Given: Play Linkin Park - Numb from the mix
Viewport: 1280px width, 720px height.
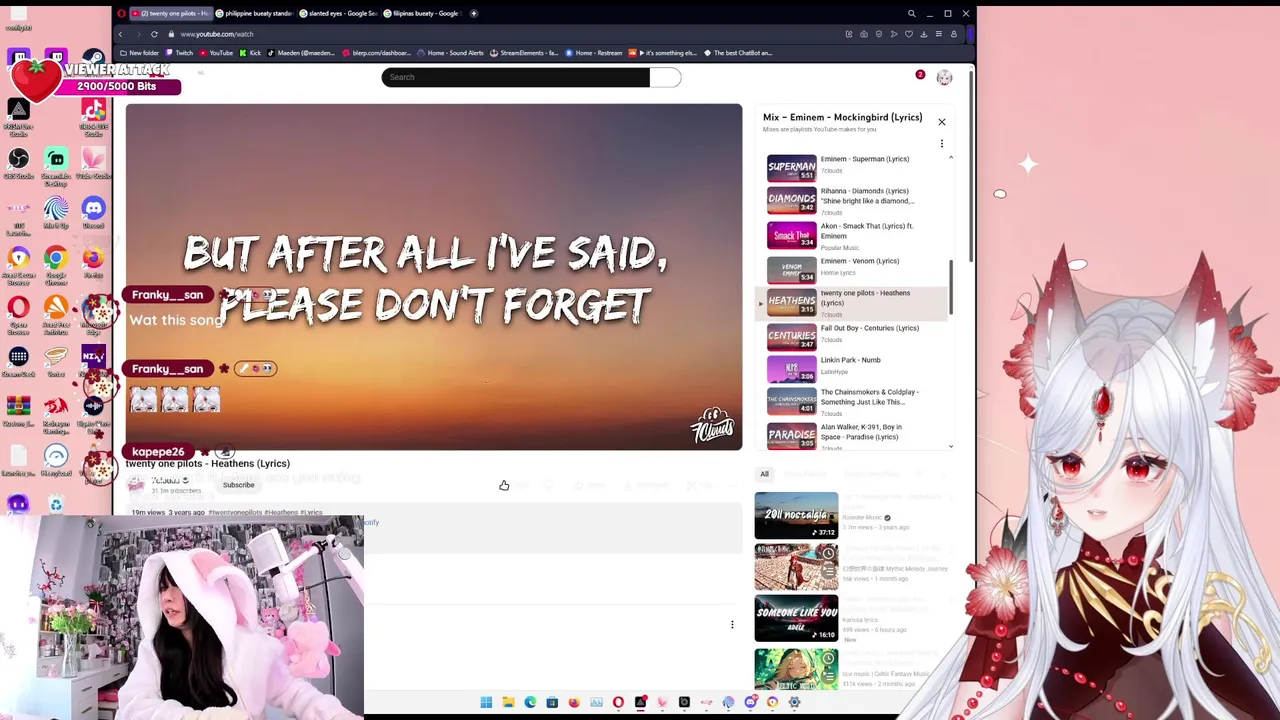Looking at the screenshot, I should click(x=850, y=367).
